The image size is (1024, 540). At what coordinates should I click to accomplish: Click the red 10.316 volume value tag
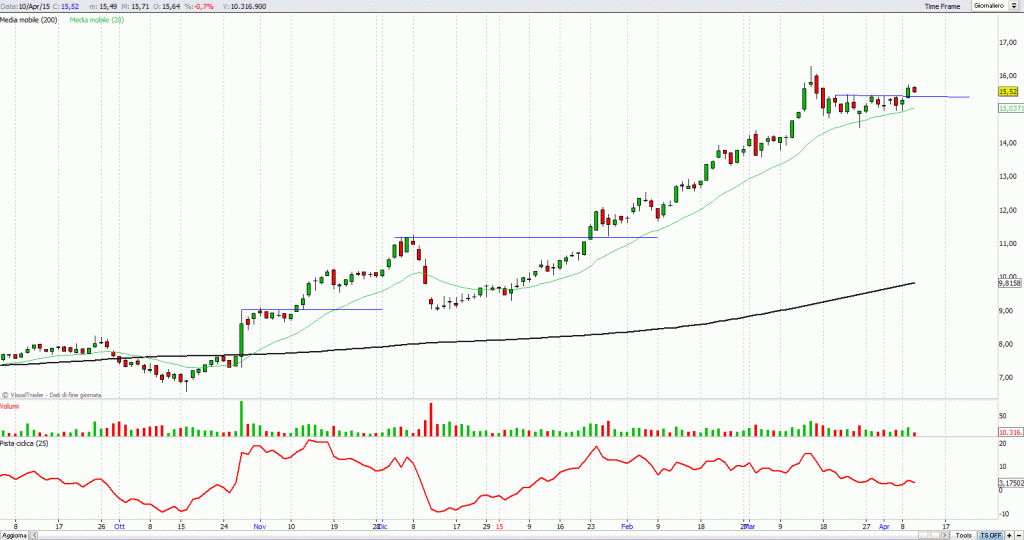[1008, 432]
